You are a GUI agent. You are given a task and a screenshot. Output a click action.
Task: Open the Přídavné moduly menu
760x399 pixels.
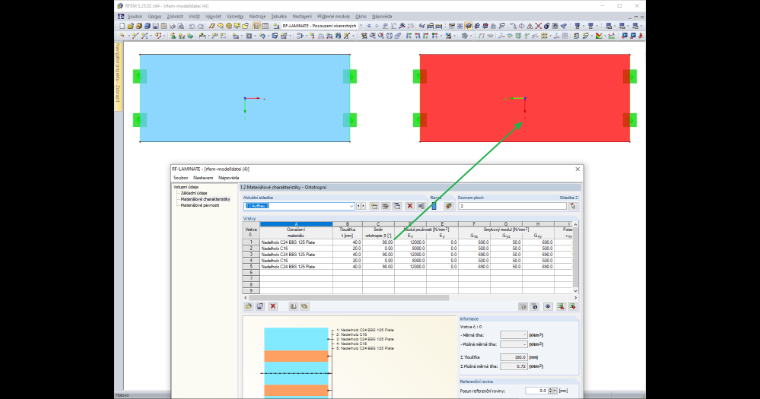coord(333,16)
